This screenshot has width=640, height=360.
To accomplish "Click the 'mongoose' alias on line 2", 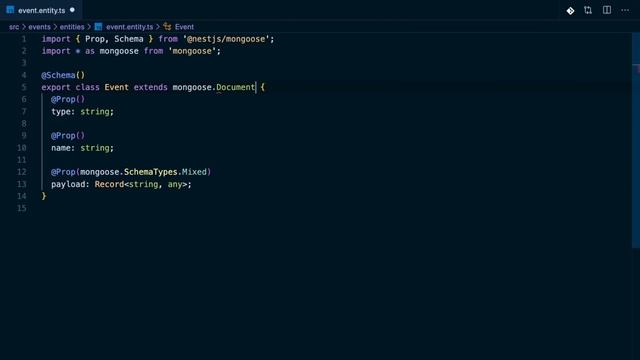I will pos(119,51).
